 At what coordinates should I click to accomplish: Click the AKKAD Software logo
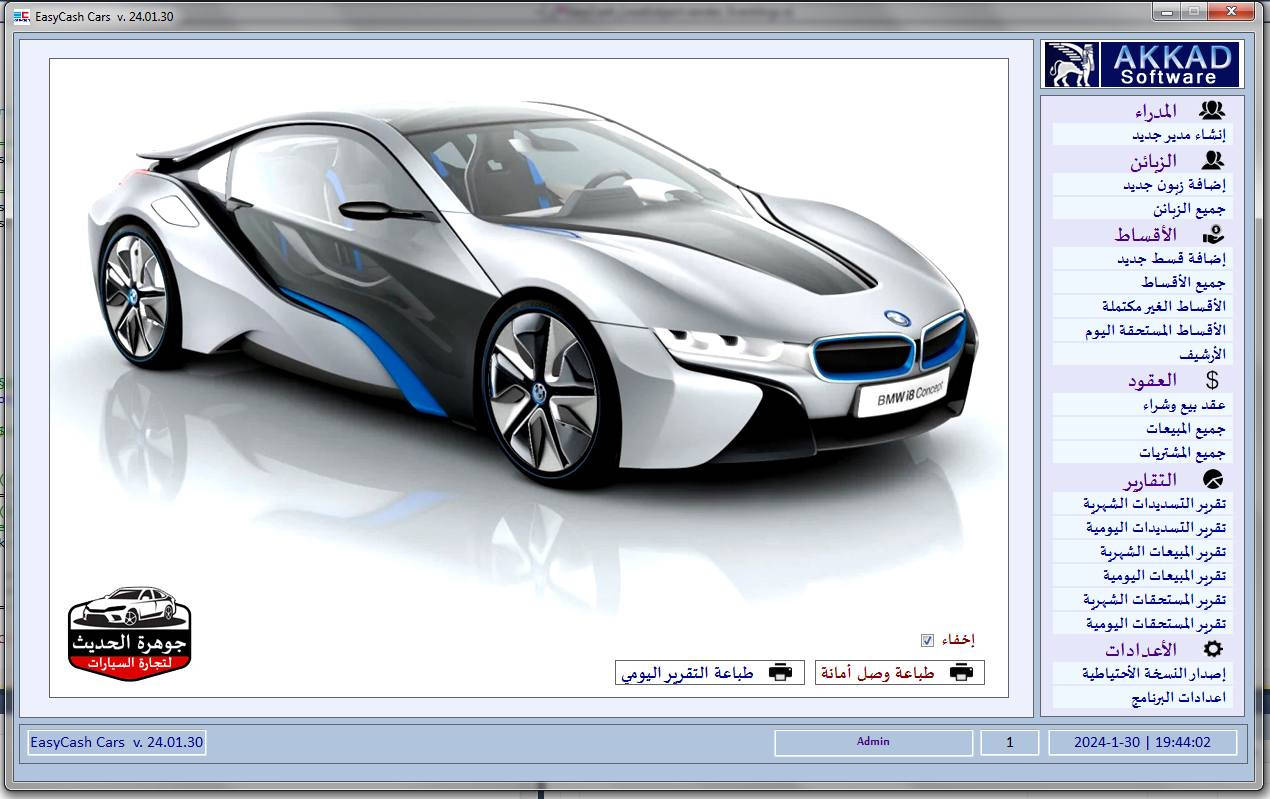click(1142, 65)
